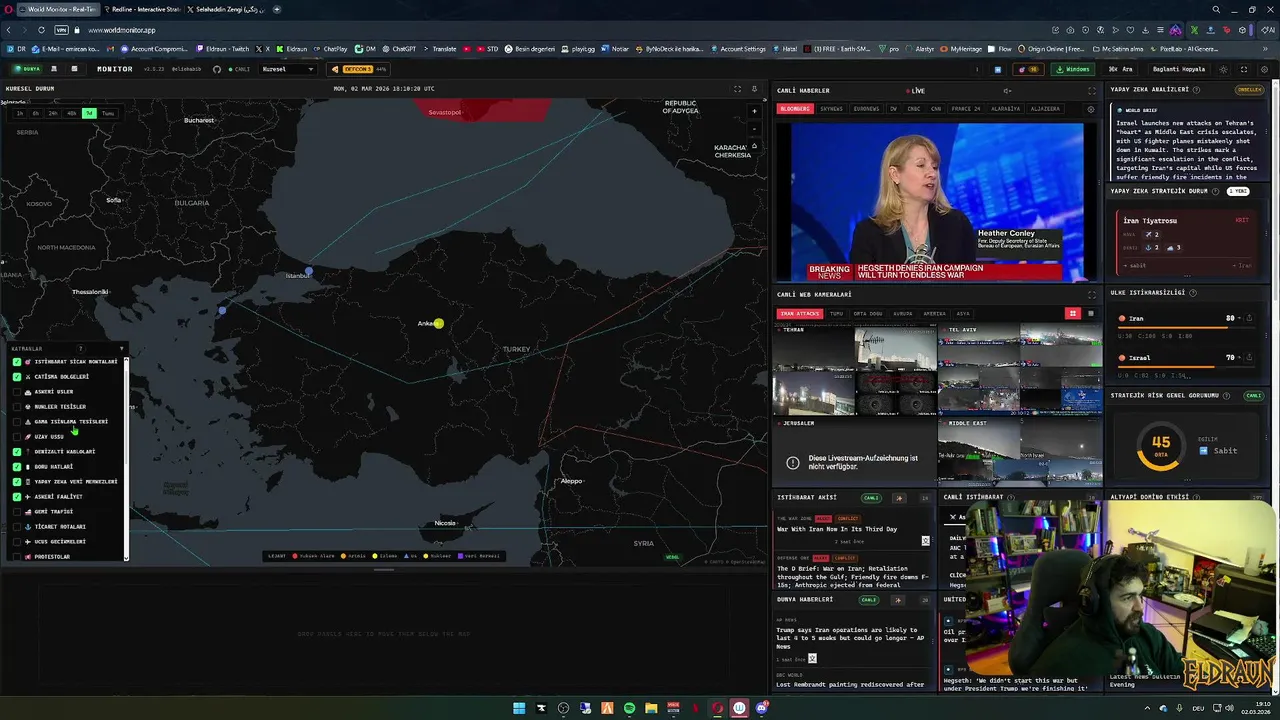The height and width of the screenshot is (720, 1280).
Task: Select IRAN ATTACKS webcam filter
Action: [800, 314]
